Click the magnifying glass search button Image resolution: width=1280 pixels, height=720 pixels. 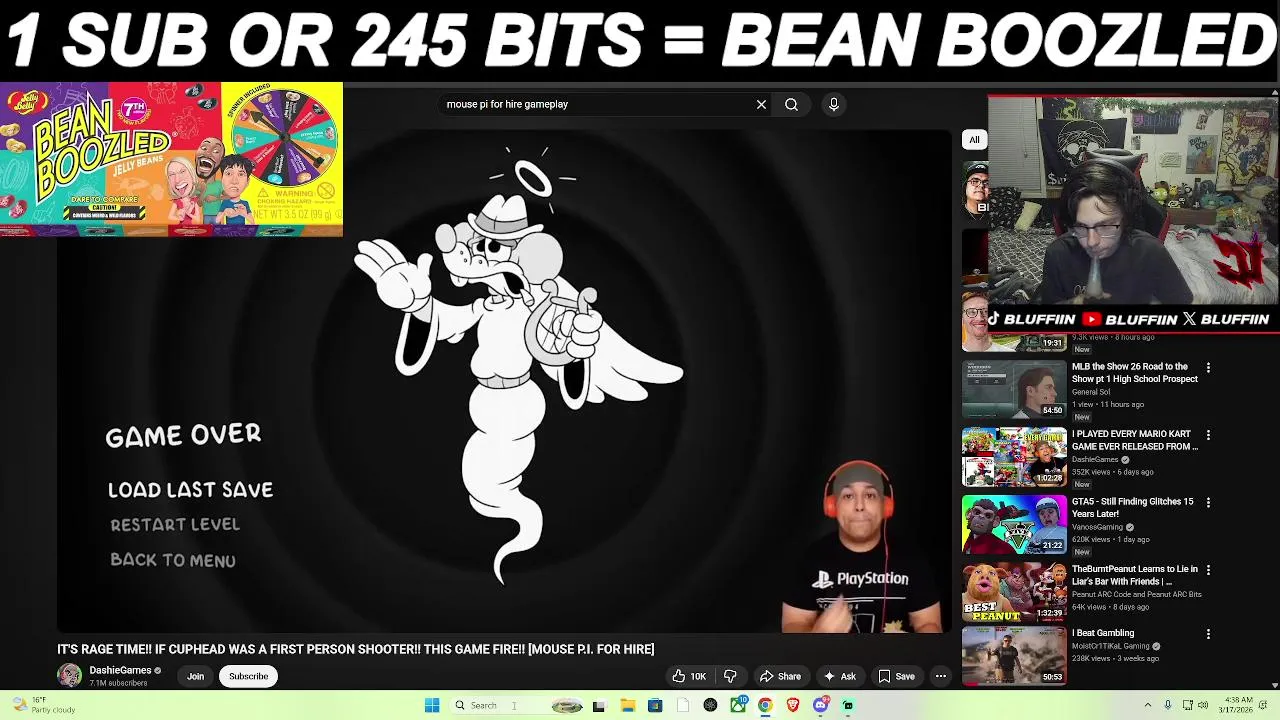[791, 104]
